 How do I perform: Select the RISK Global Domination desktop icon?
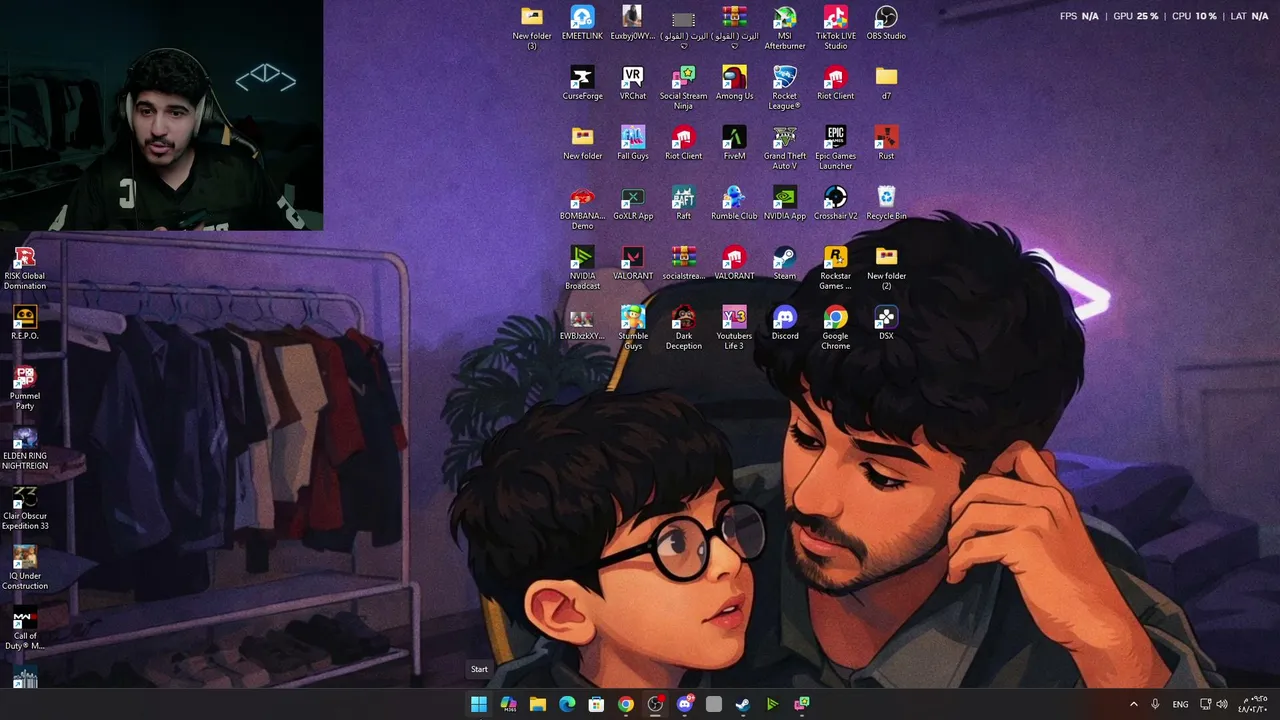(25, 268)
